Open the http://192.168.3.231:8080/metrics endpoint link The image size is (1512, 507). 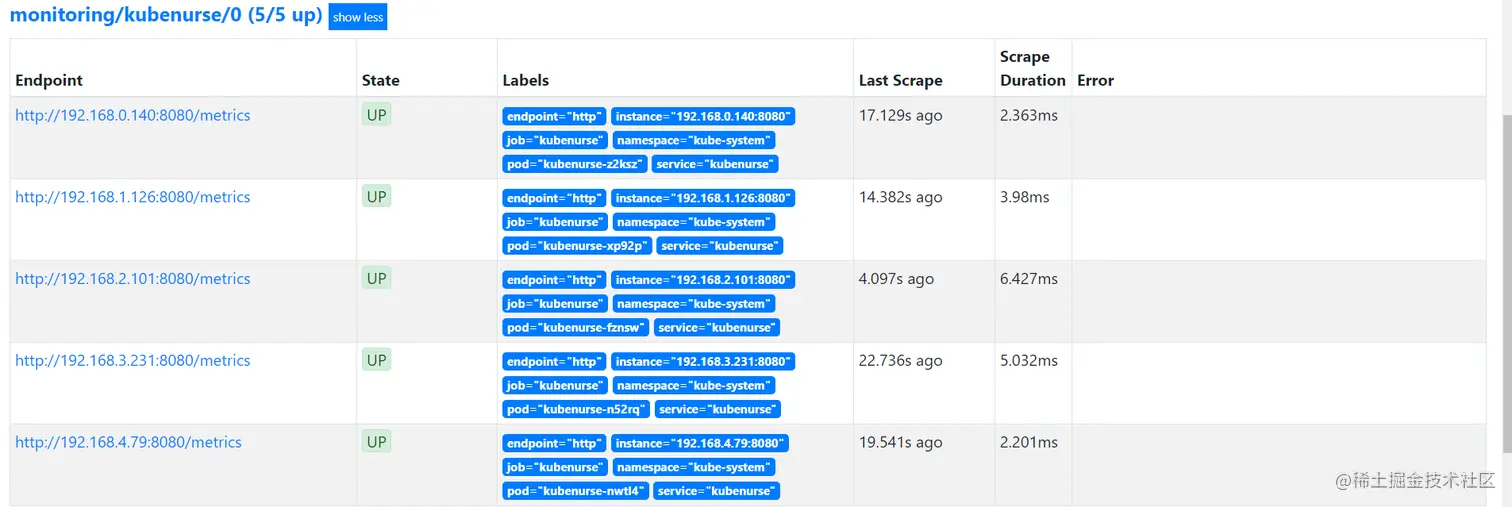[133, 361]
